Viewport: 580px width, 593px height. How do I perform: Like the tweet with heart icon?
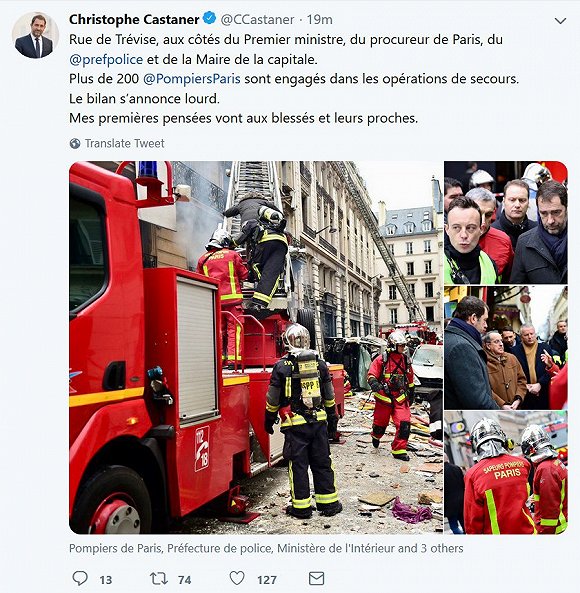pyautogui.click(x=237, y=578)
